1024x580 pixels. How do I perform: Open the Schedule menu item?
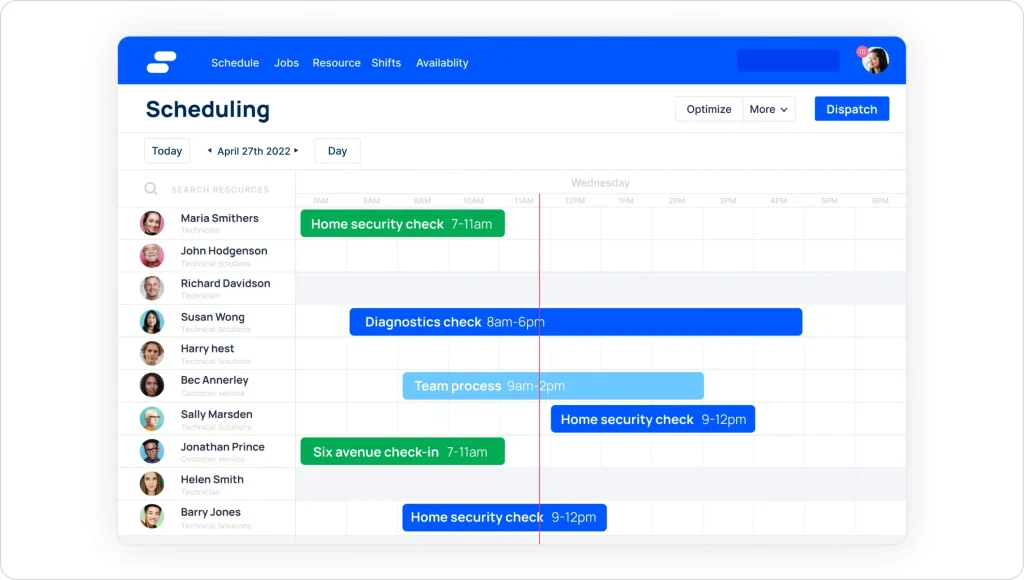click(x=235, y=63)
